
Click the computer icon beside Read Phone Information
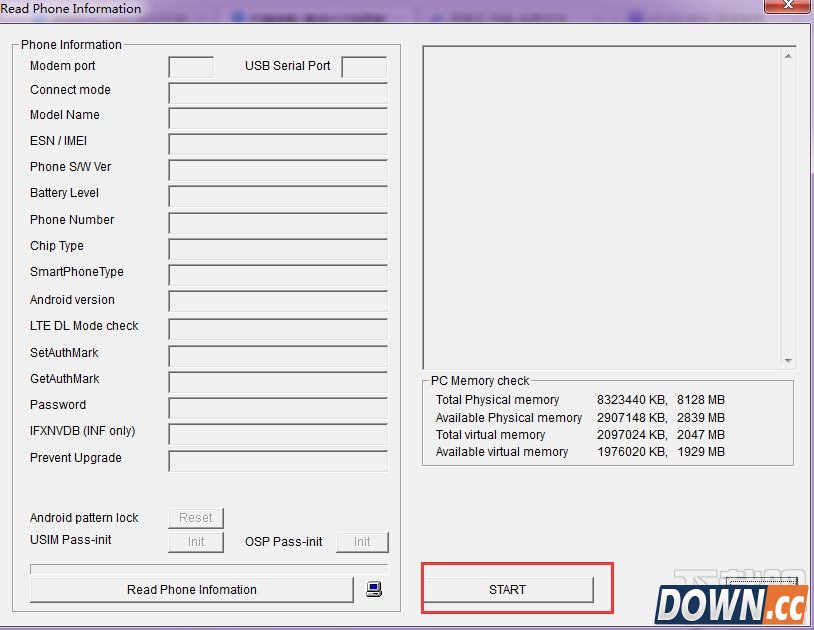(x=374, y=589)
